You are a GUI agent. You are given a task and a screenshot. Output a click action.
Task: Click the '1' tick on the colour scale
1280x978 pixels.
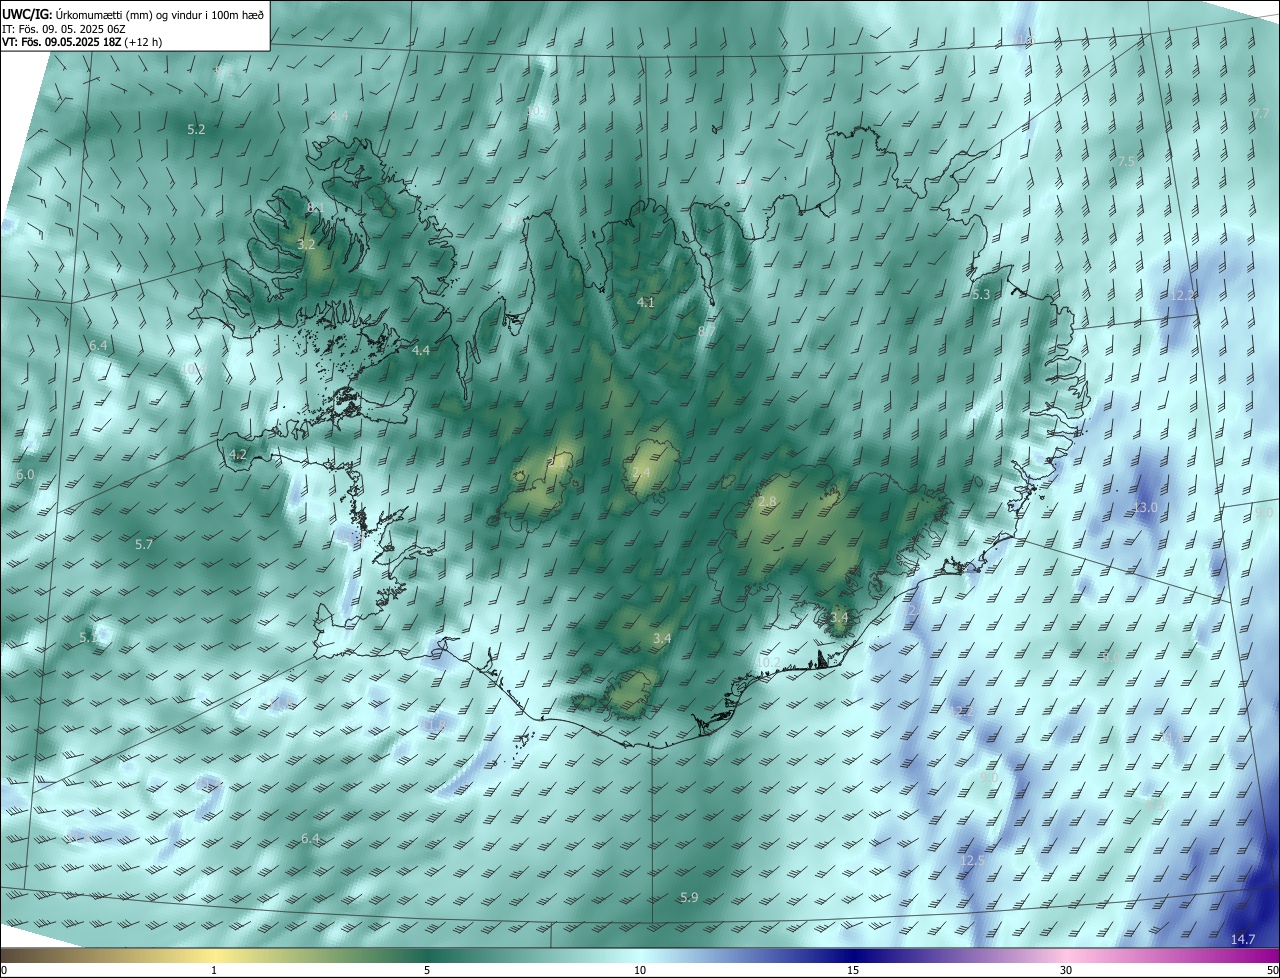pos(214,970)
